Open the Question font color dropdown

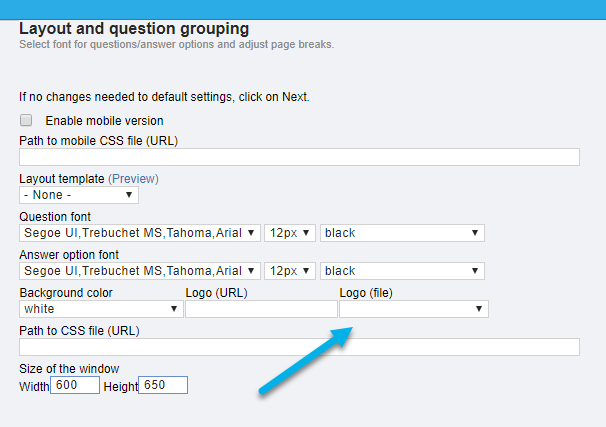[x=402, y=233]
